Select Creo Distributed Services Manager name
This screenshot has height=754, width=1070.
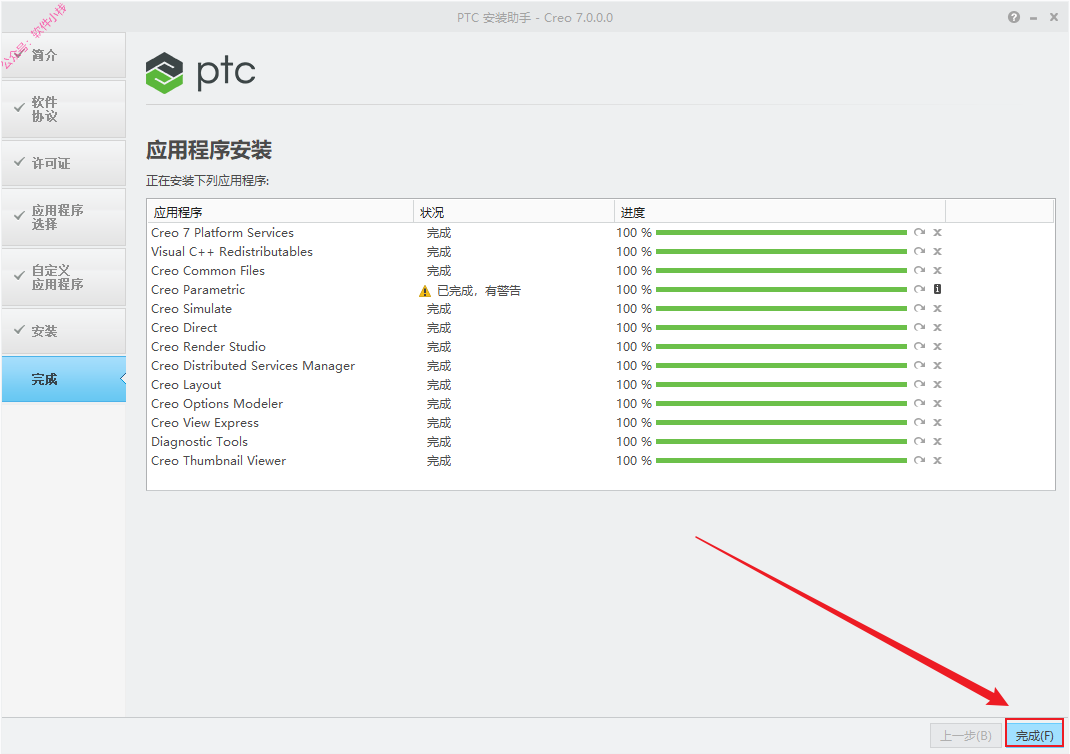(253, 366)
